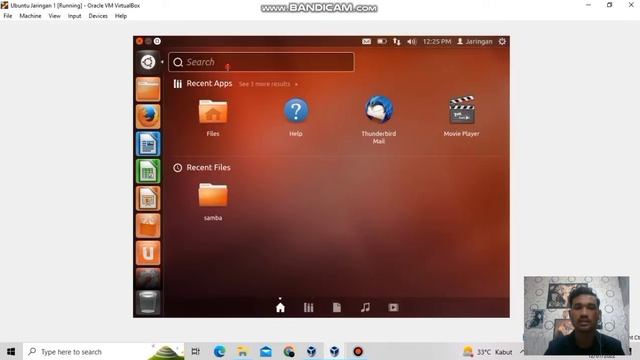Open Mail app from taskbar

click(266, 351)
